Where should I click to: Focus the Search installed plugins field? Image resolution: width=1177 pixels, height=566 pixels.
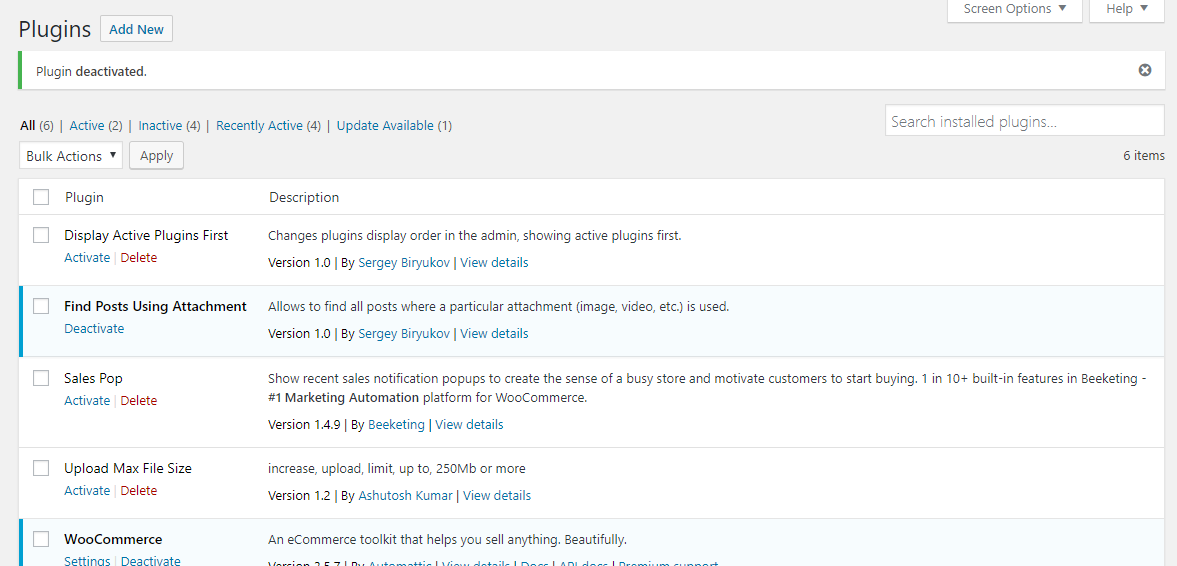coord(1024,121)
